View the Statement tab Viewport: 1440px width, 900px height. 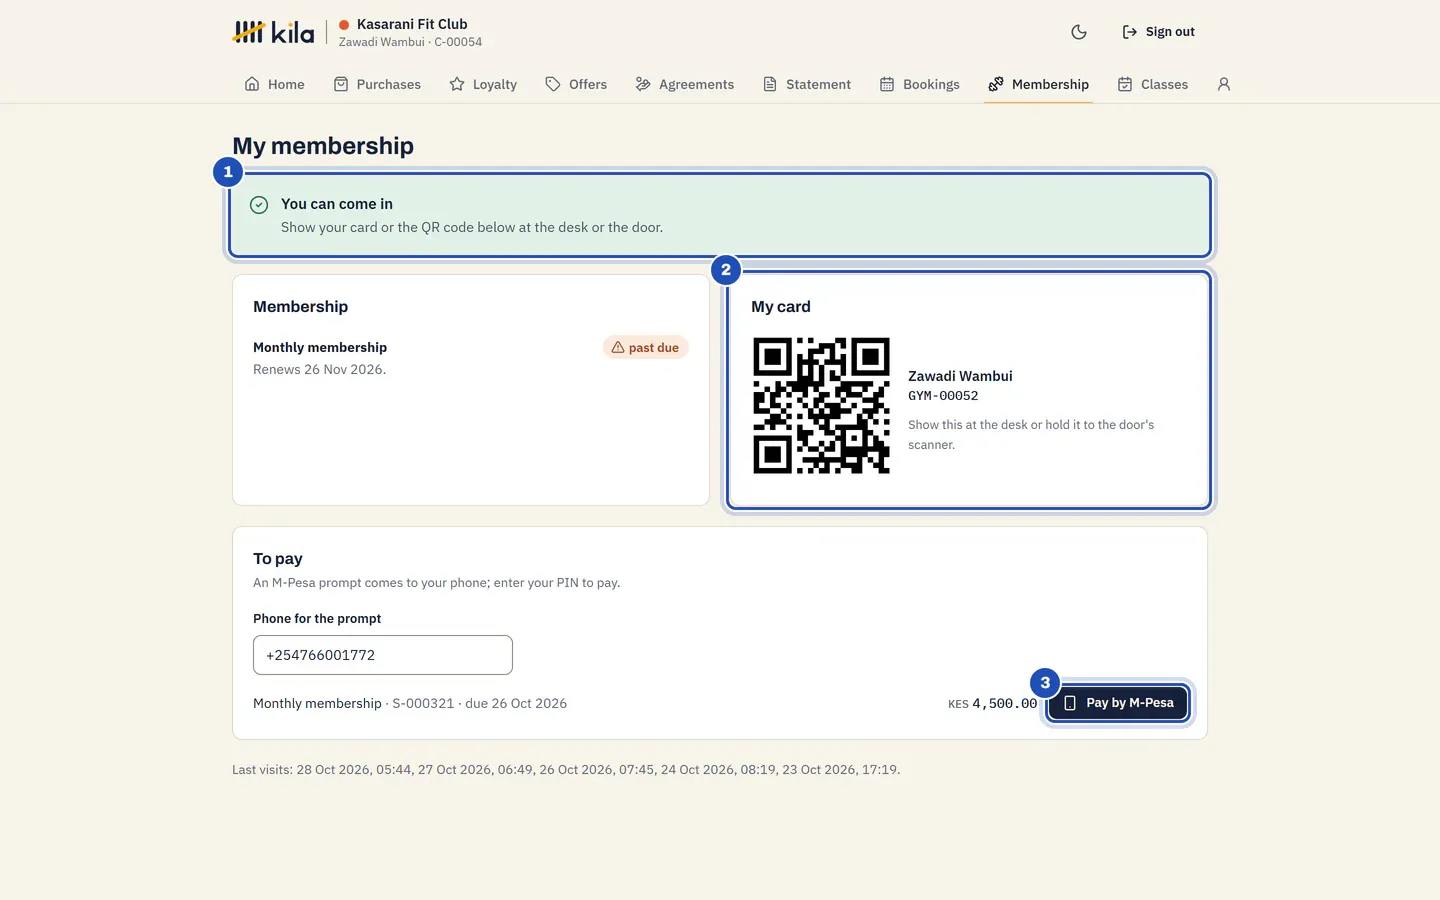tap(807, 84)
